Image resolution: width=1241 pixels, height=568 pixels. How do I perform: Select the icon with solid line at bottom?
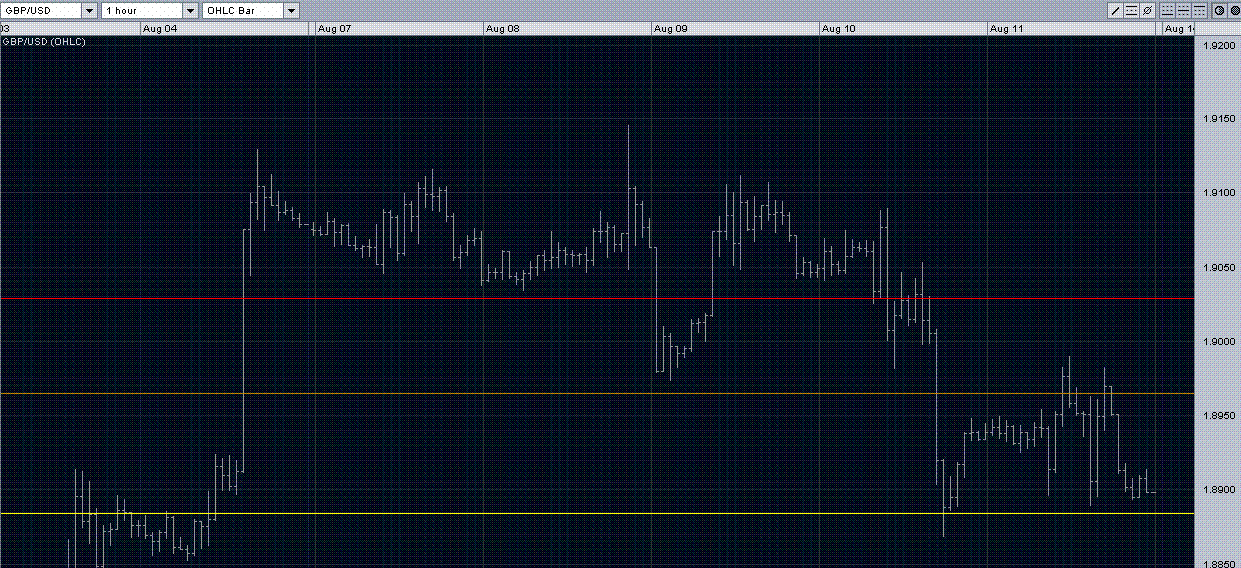coord(1167,10)
